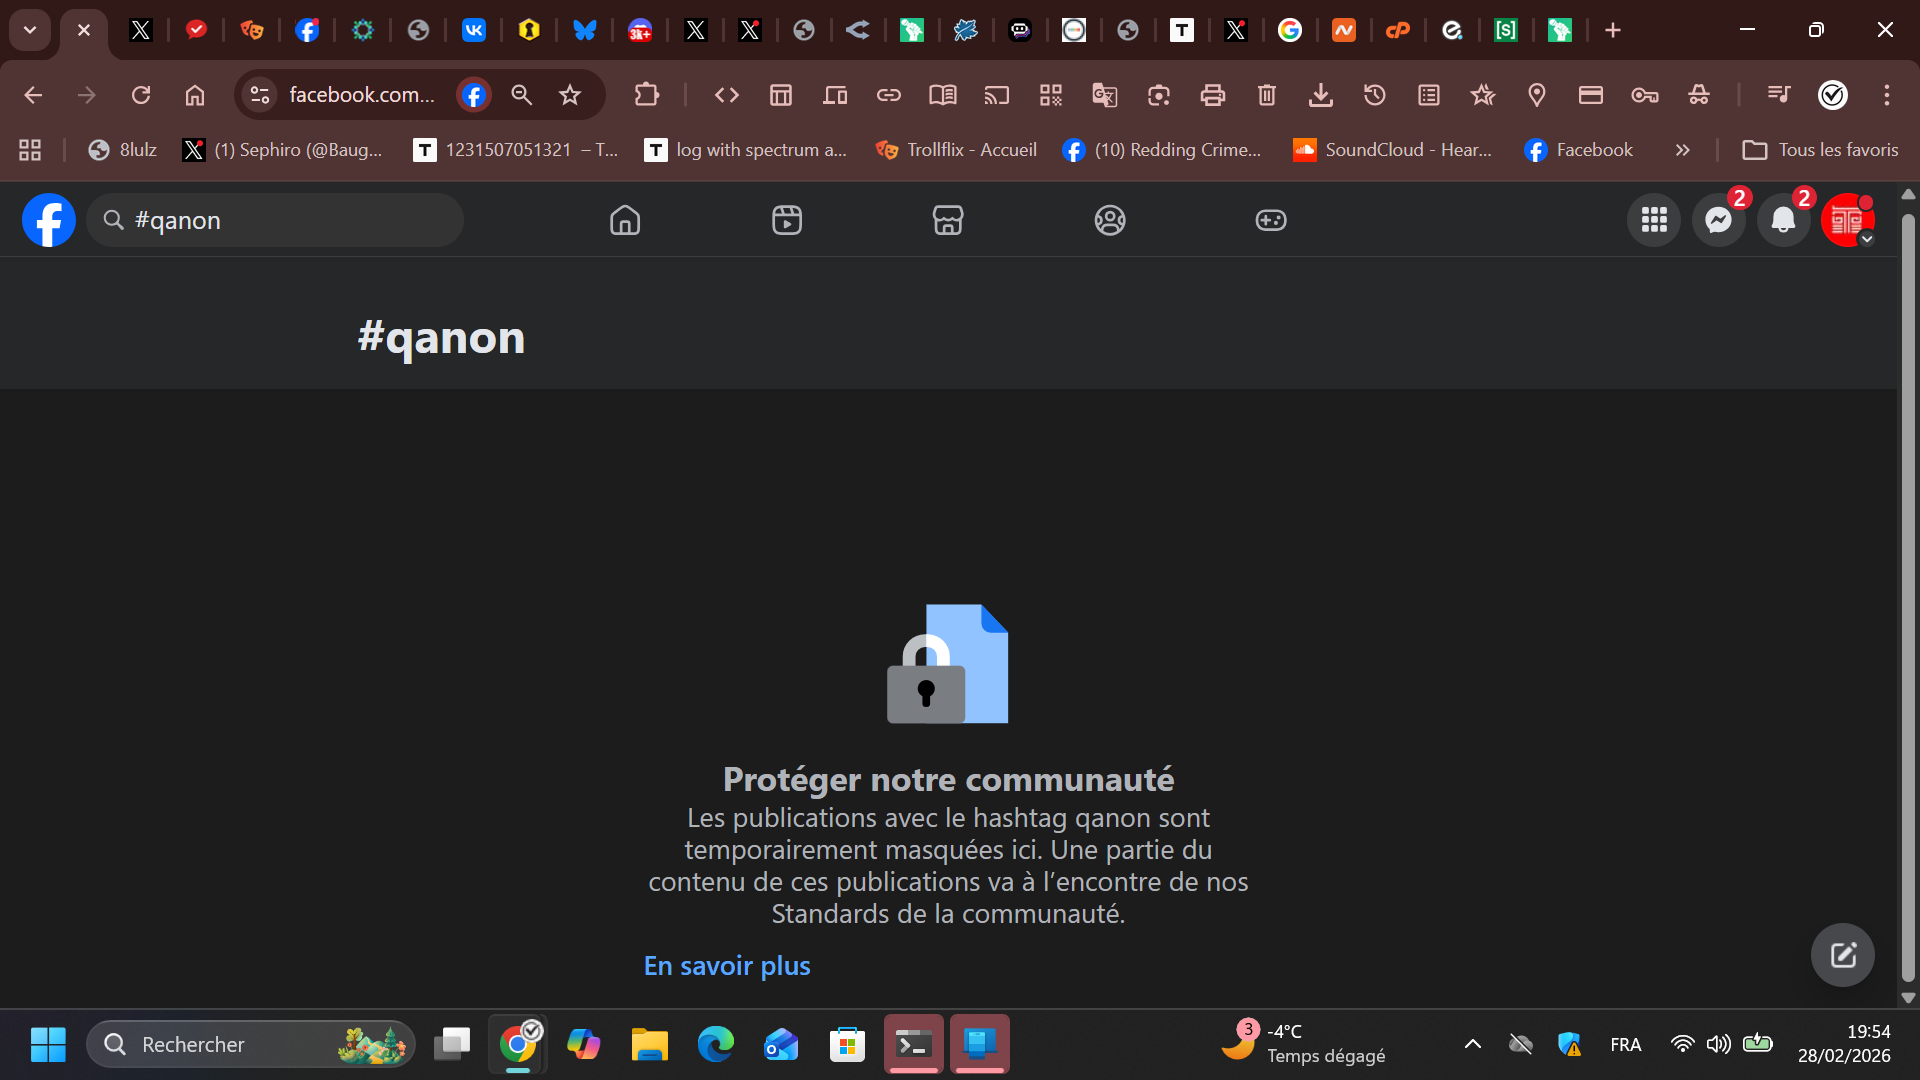The width and height of the screenshot is (1920, 1080).
Task: Open Facebook Reels video icon
Action: pyautogui.click(x=787, y=220)
